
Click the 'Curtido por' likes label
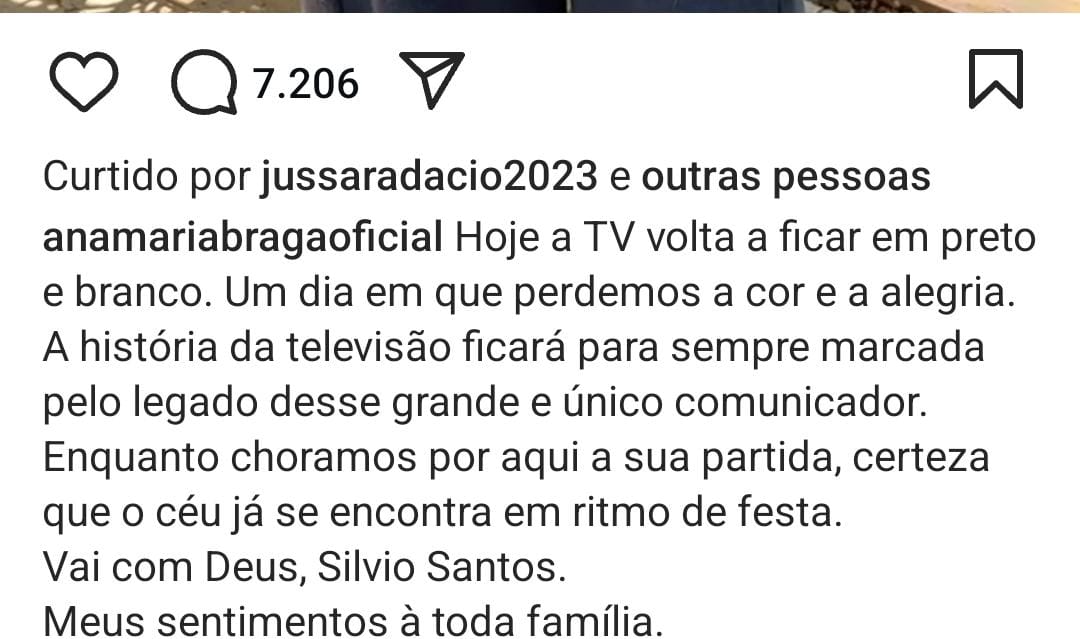click(147, 178)
